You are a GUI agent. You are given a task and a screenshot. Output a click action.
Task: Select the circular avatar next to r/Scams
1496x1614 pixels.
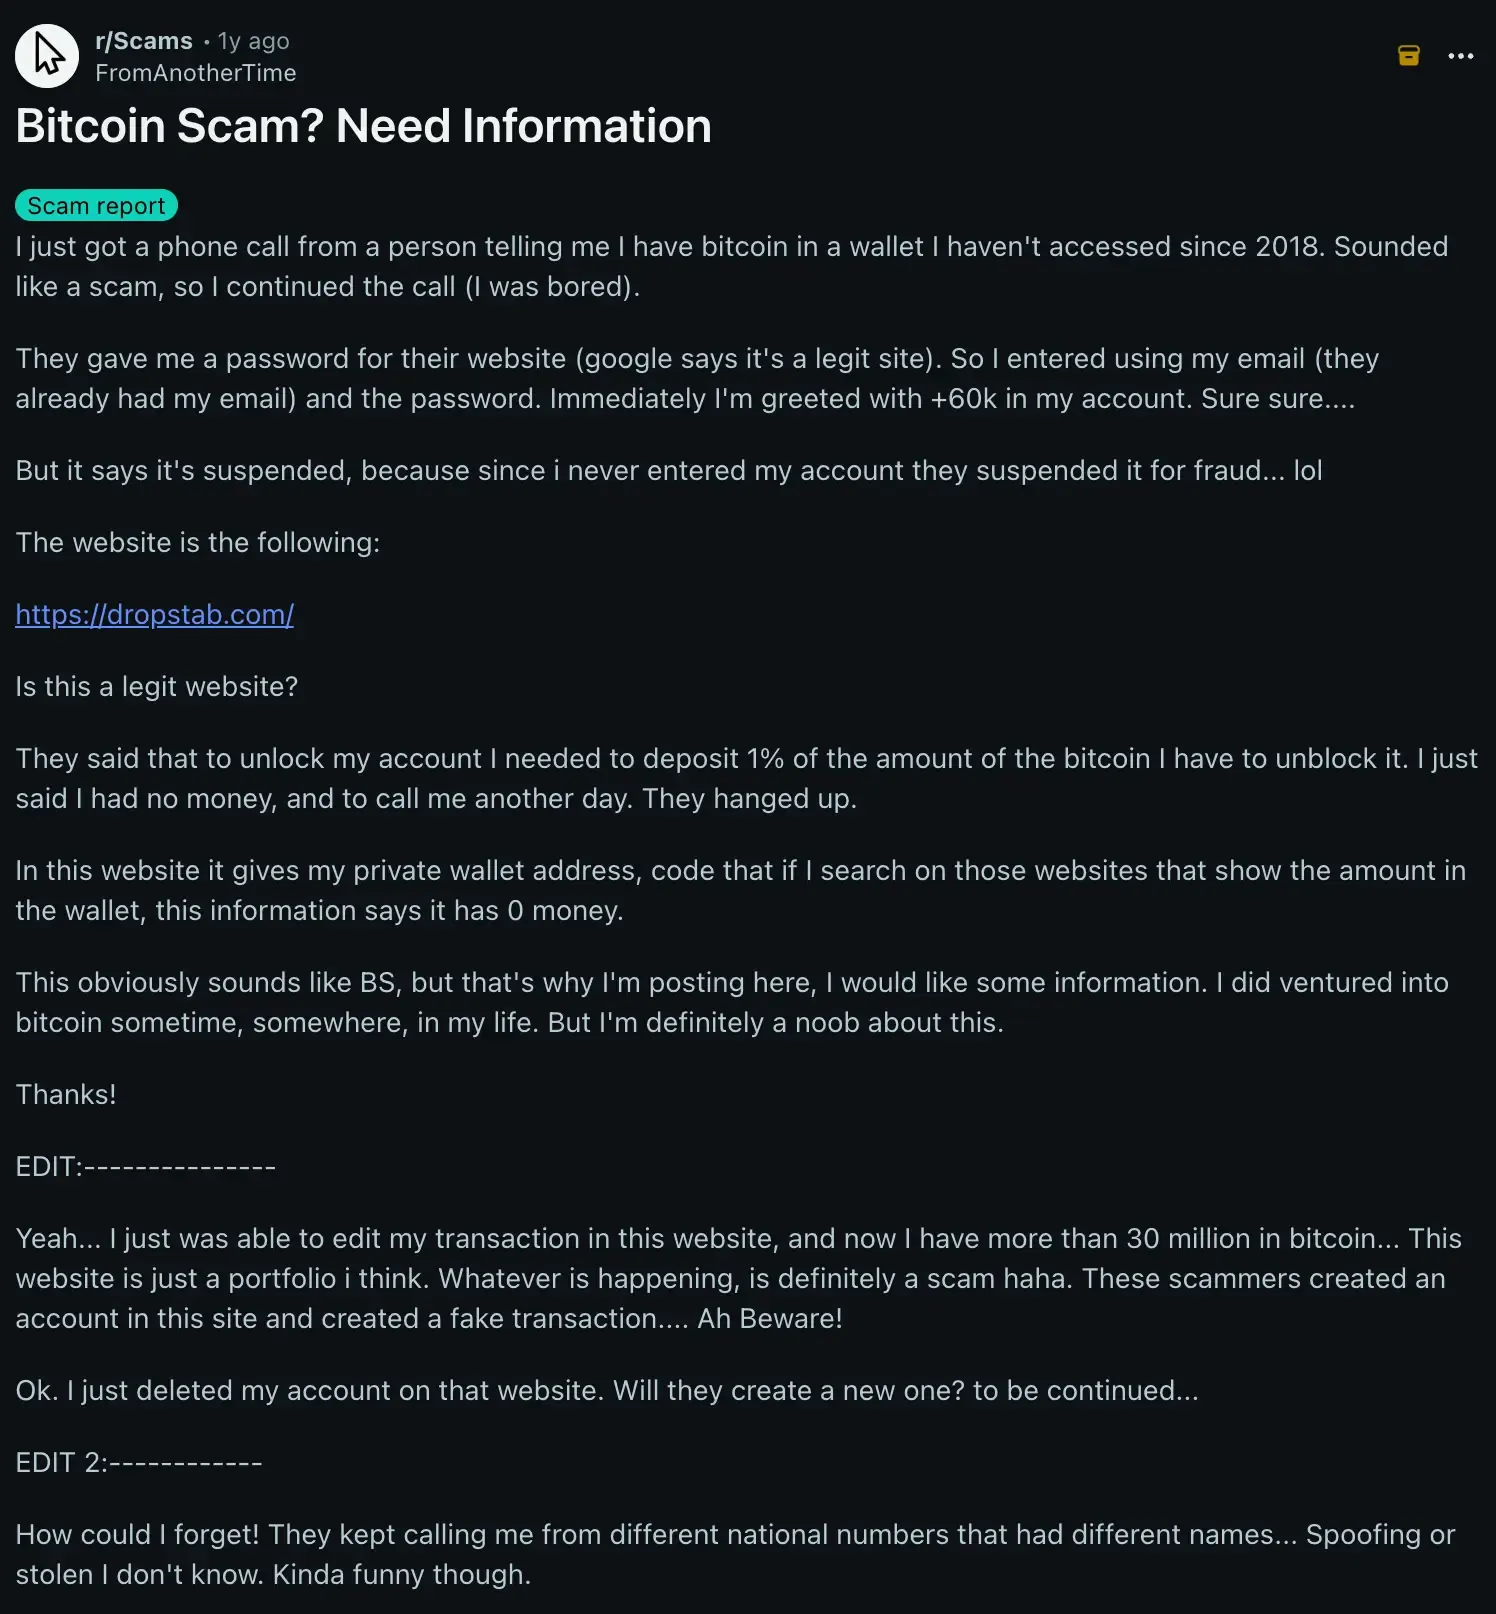tap(46, 55)
